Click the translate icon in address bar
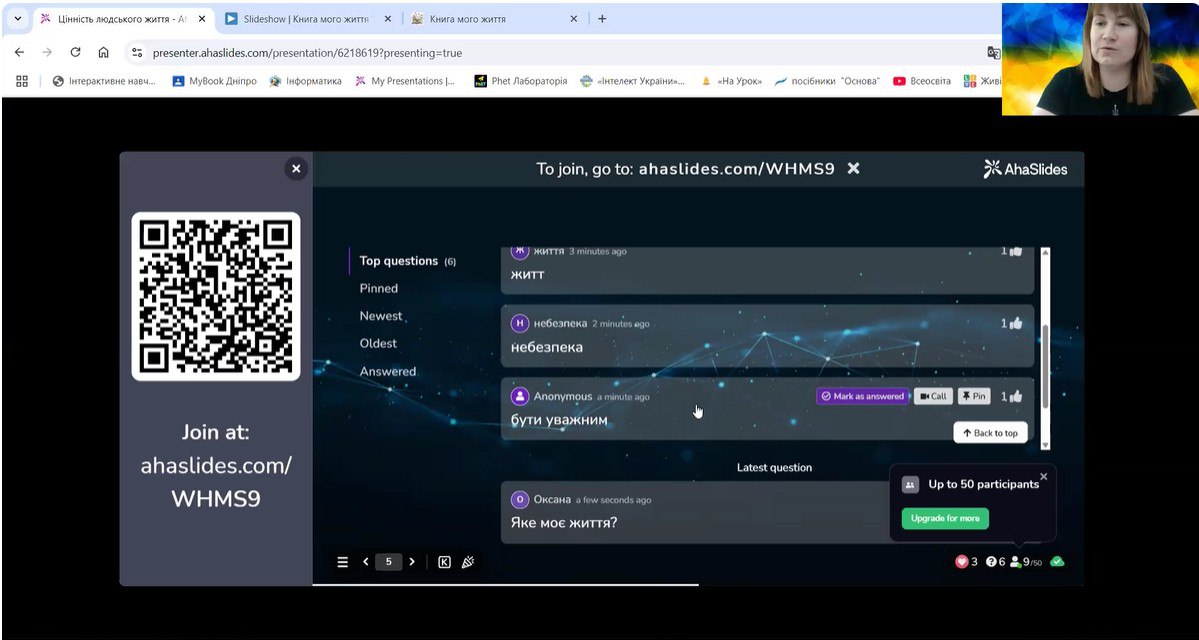The width and height of the screenshot is (1199, 640). click(993, 53)
